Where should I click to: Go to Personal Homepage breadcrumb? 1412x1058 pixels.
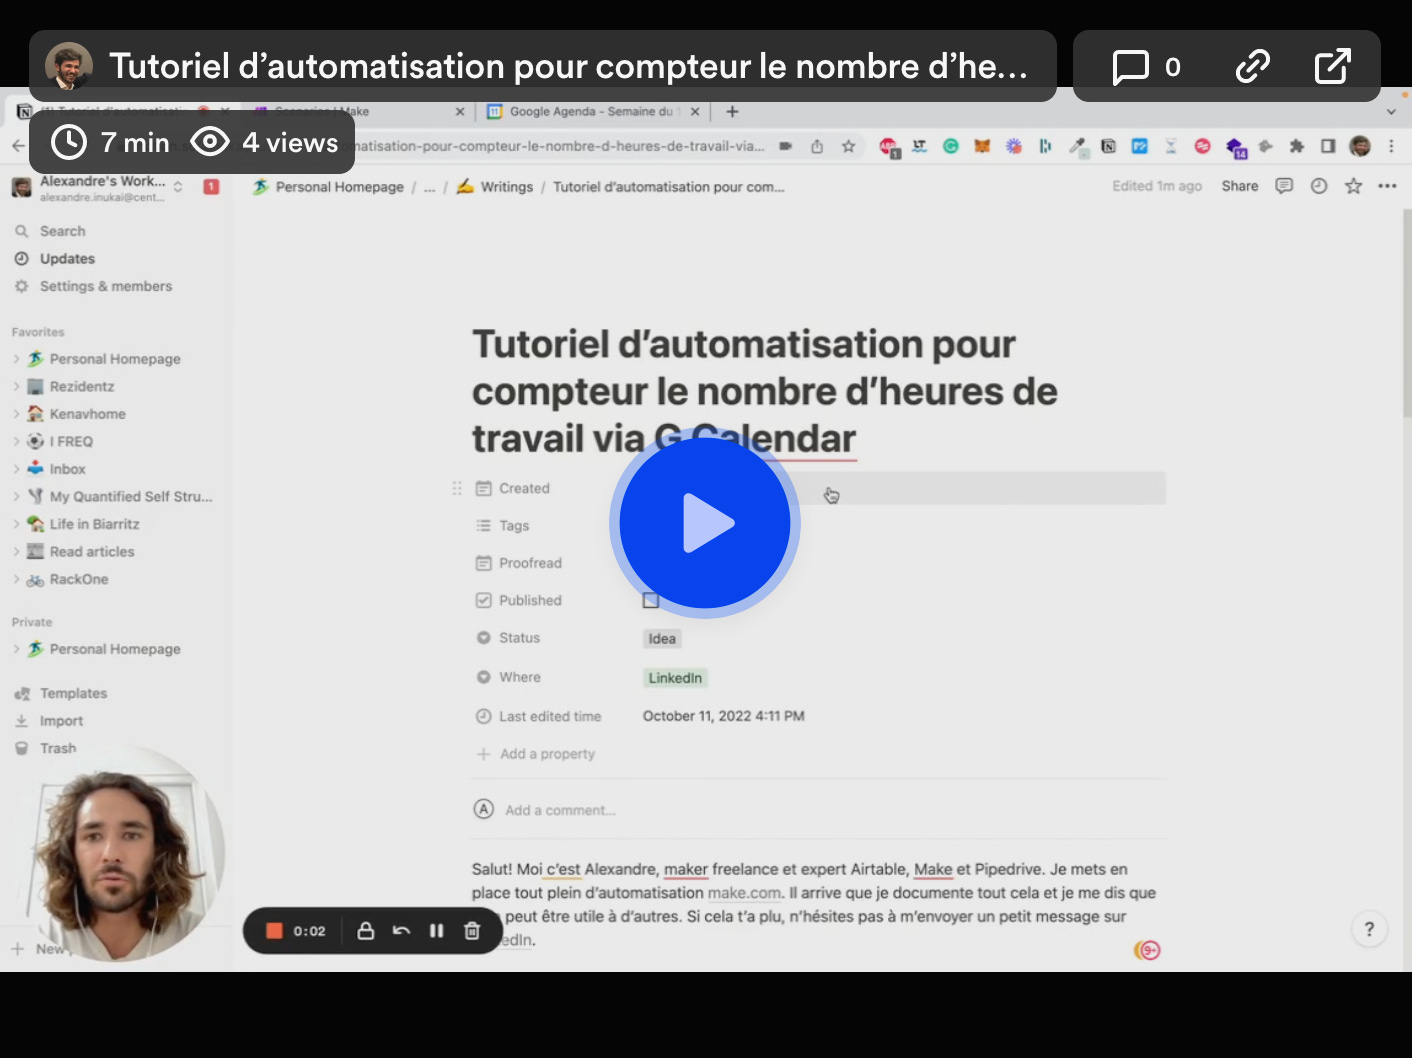[x=328, y=187]
